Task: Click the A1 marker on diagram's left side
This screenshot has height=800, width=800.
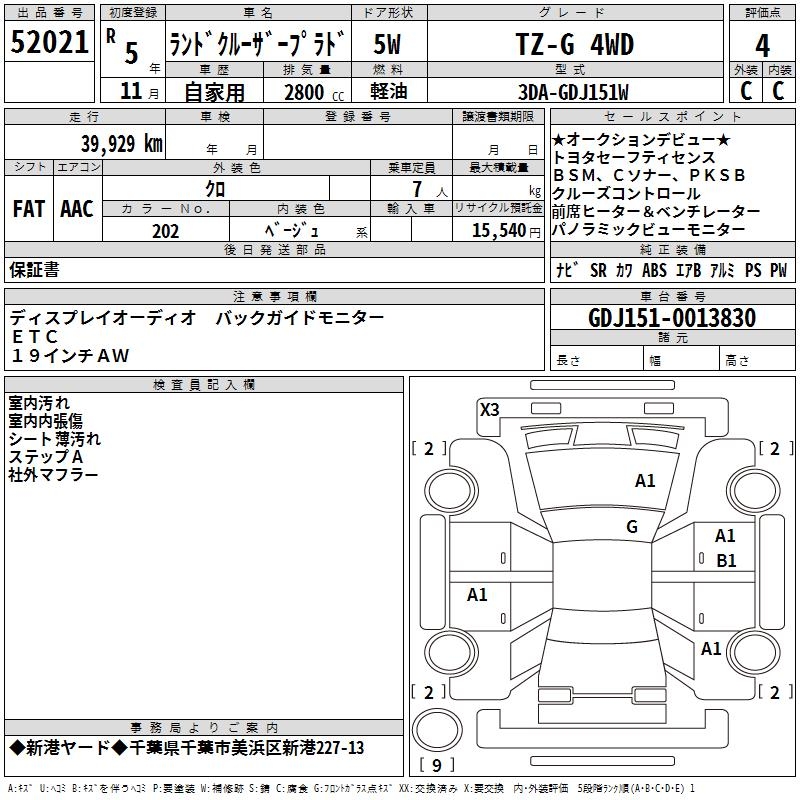Action: pyautogui.click(x=477, y=595)
